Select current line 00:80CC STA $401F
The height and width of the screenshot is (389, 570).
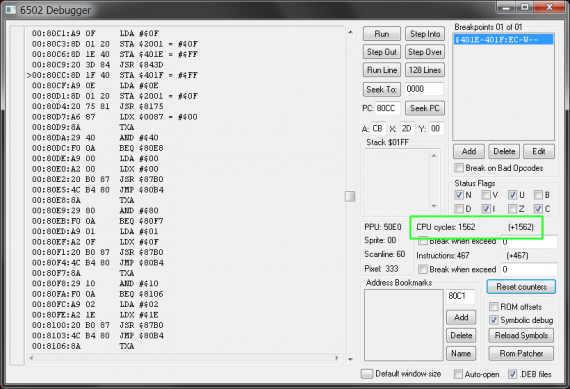pyautogui.click(x=112, y=75)
